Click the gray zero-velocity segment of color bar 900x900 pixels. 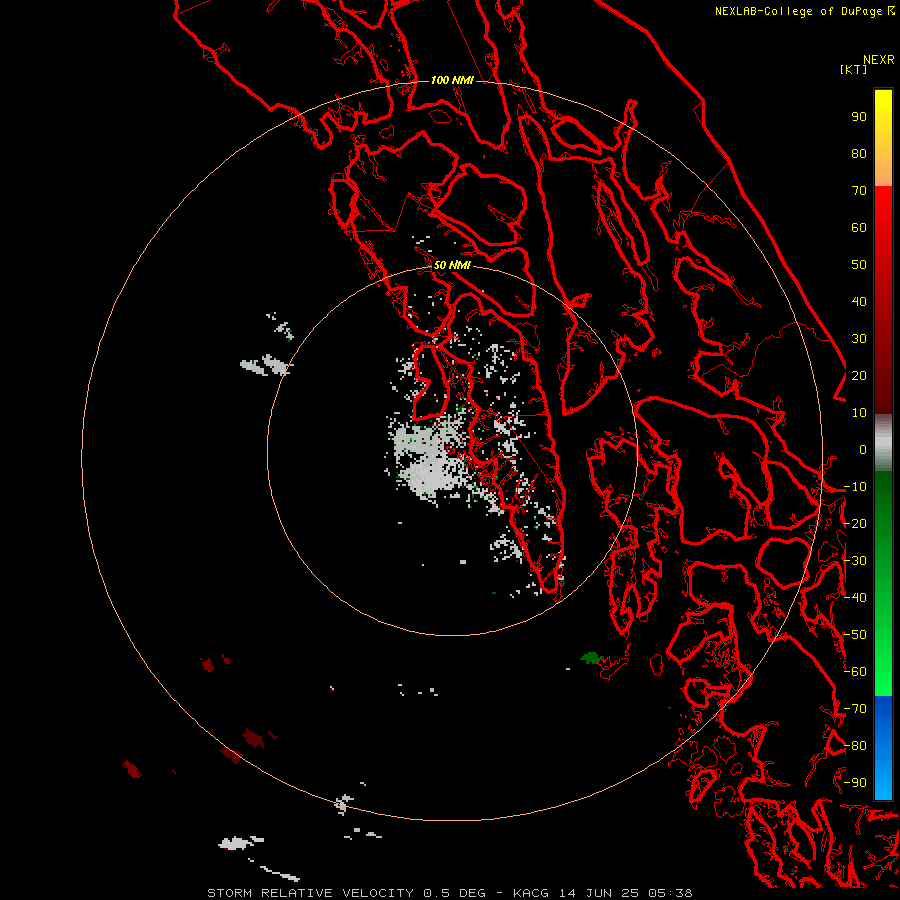click(x=883, y=443)
